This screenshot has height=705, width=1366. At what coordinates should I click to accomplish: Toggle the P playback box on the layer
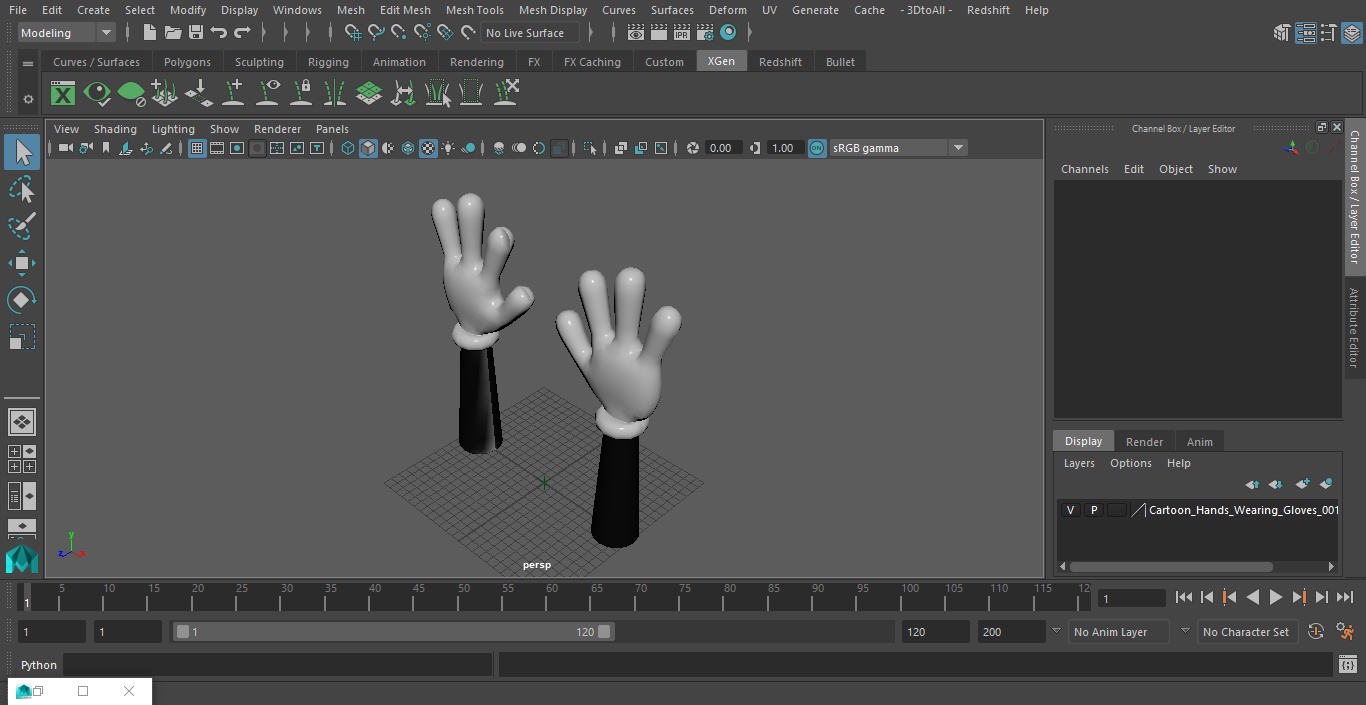[1093, 510]
